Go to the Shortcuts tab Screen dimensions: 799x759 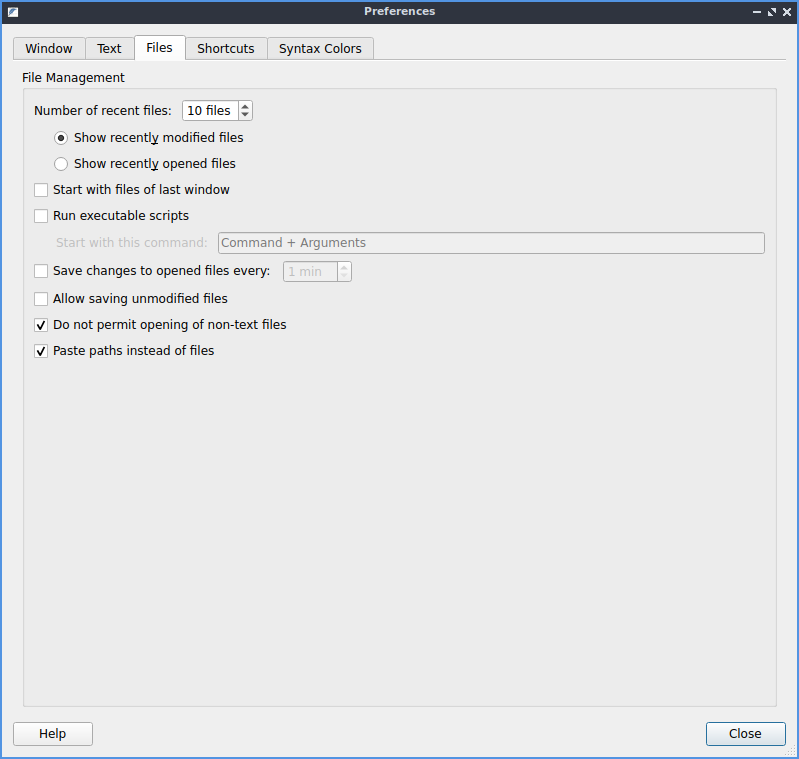[225, 49]
